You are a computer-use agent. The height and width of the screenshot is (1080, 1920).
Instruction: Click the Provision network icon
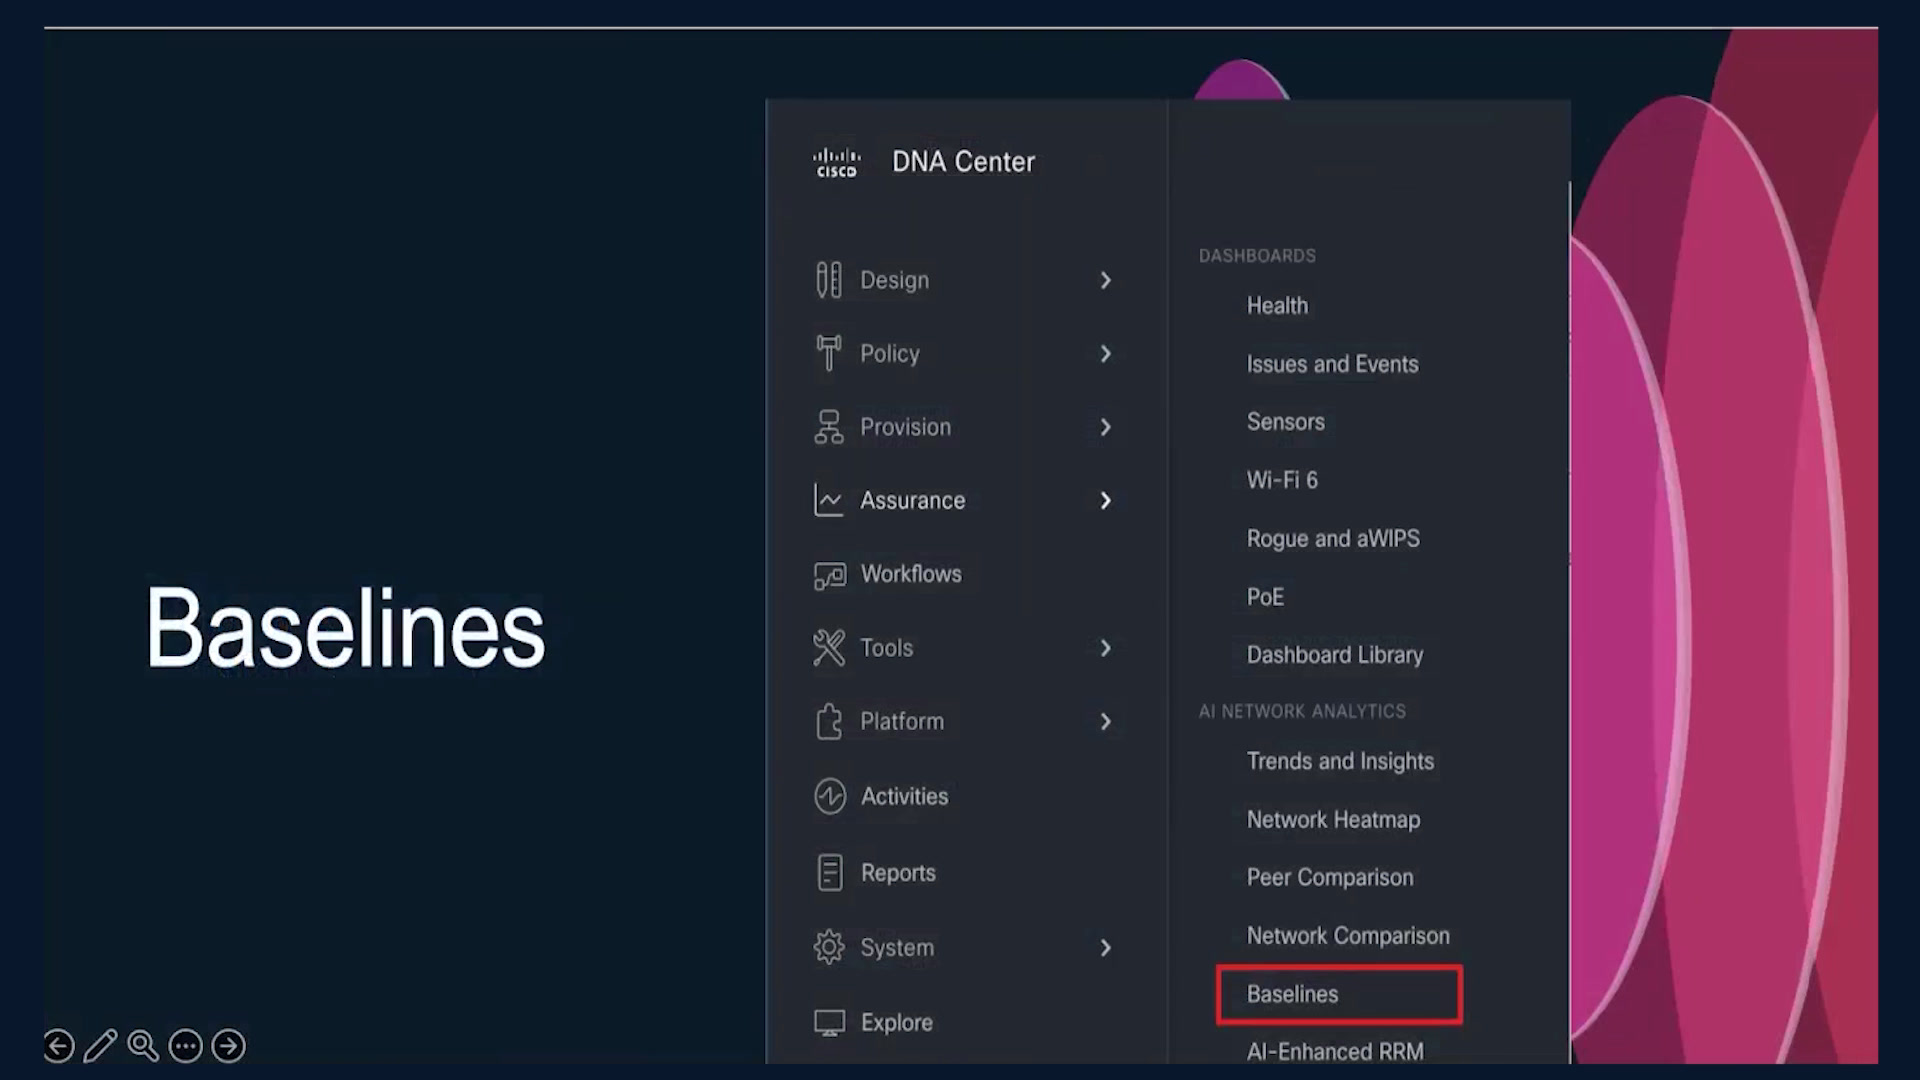828,427
